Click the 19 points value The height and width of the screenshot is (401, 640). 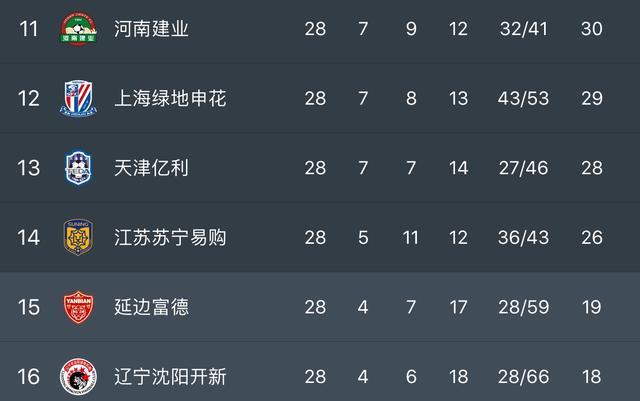click(591, 307)
